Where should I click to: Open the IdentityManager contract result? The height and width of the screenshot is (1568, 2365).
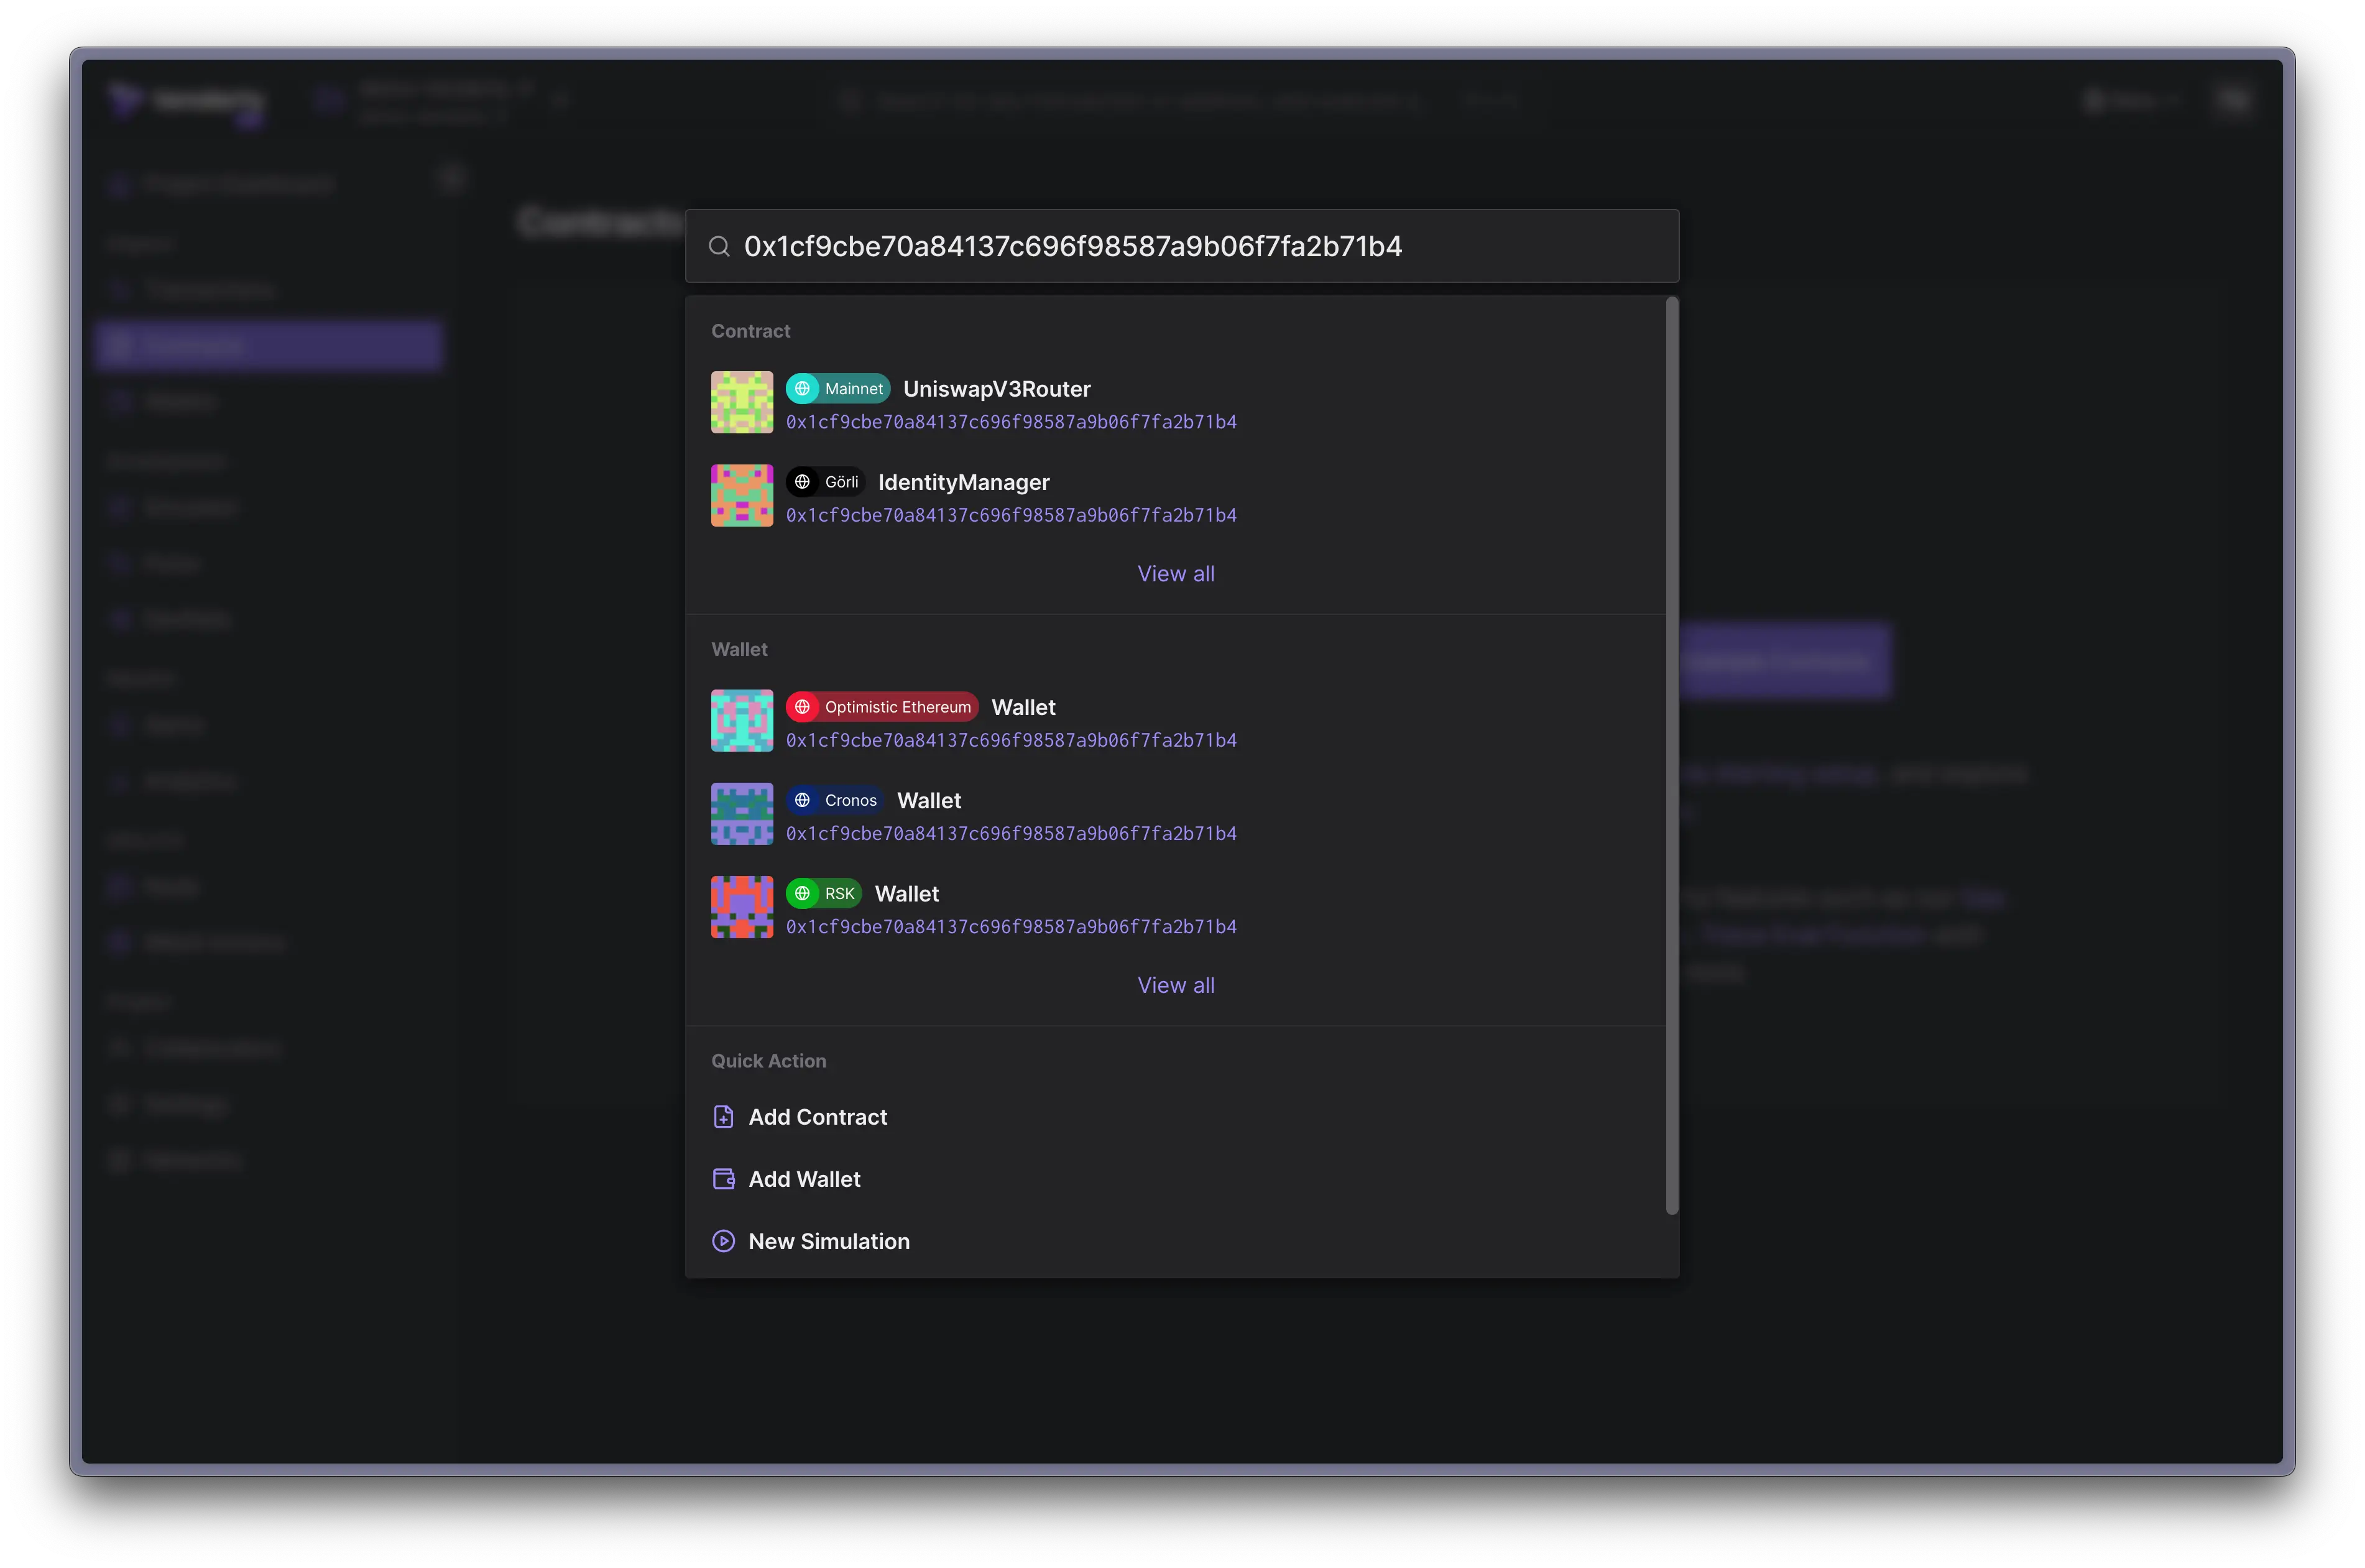(1175, 495)
